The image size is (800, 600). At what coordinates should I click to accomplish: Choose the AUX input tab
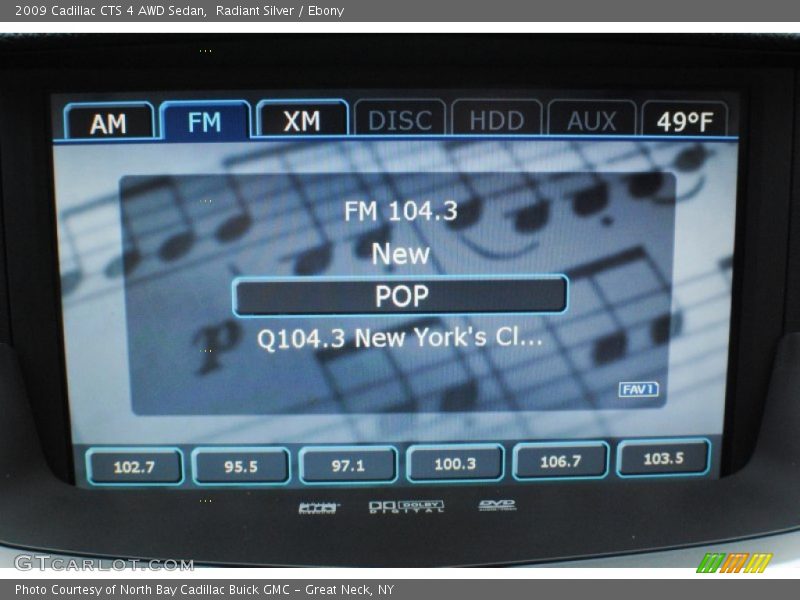click(x=592, y=120)
